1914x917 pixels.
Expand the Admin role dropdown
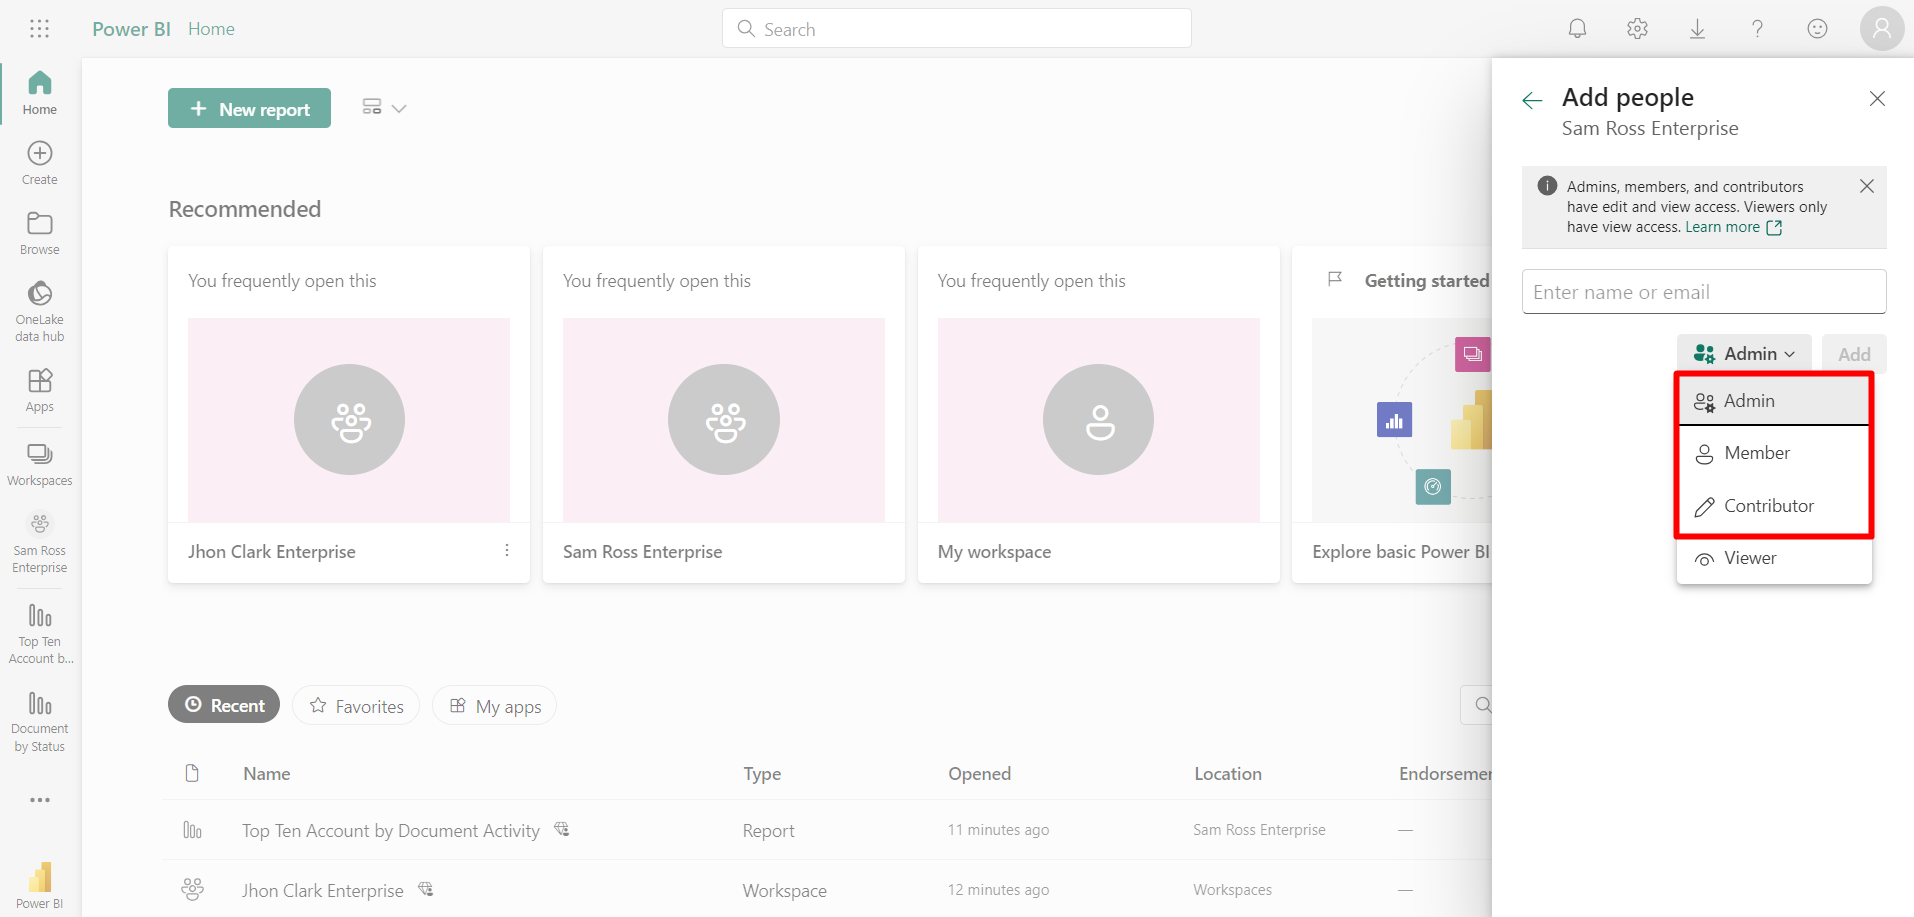1744,354
